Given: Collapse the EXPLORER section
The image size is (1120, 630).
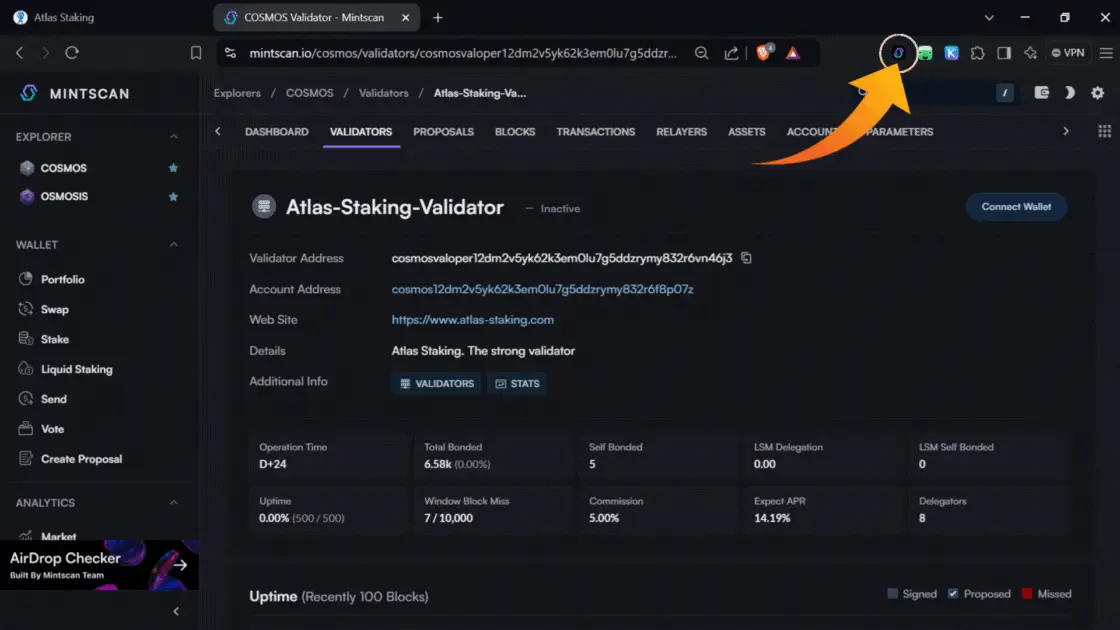Looking at the screenshot, I should tap(173, 137).
